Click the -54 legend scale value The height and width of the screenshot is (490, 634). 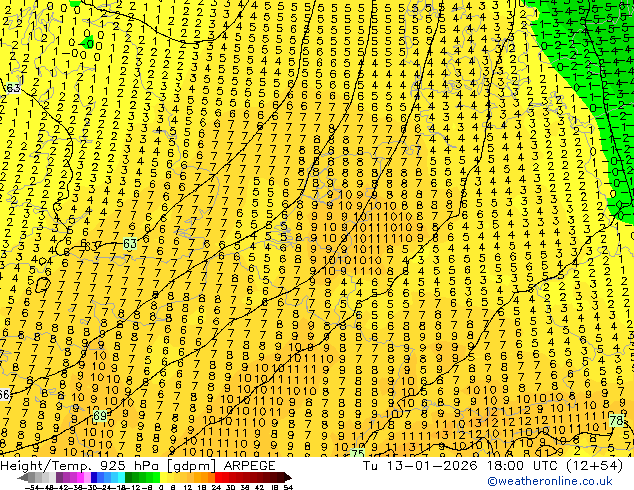tap(32, 488)
